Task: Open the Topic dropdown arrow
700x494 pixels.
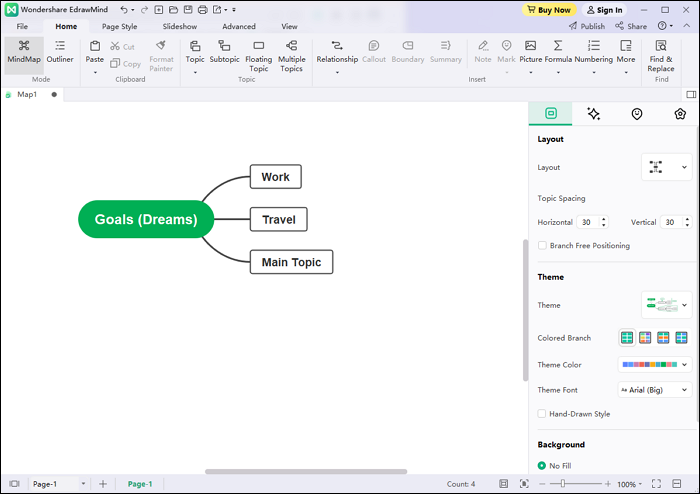Action: pos(195,72)
